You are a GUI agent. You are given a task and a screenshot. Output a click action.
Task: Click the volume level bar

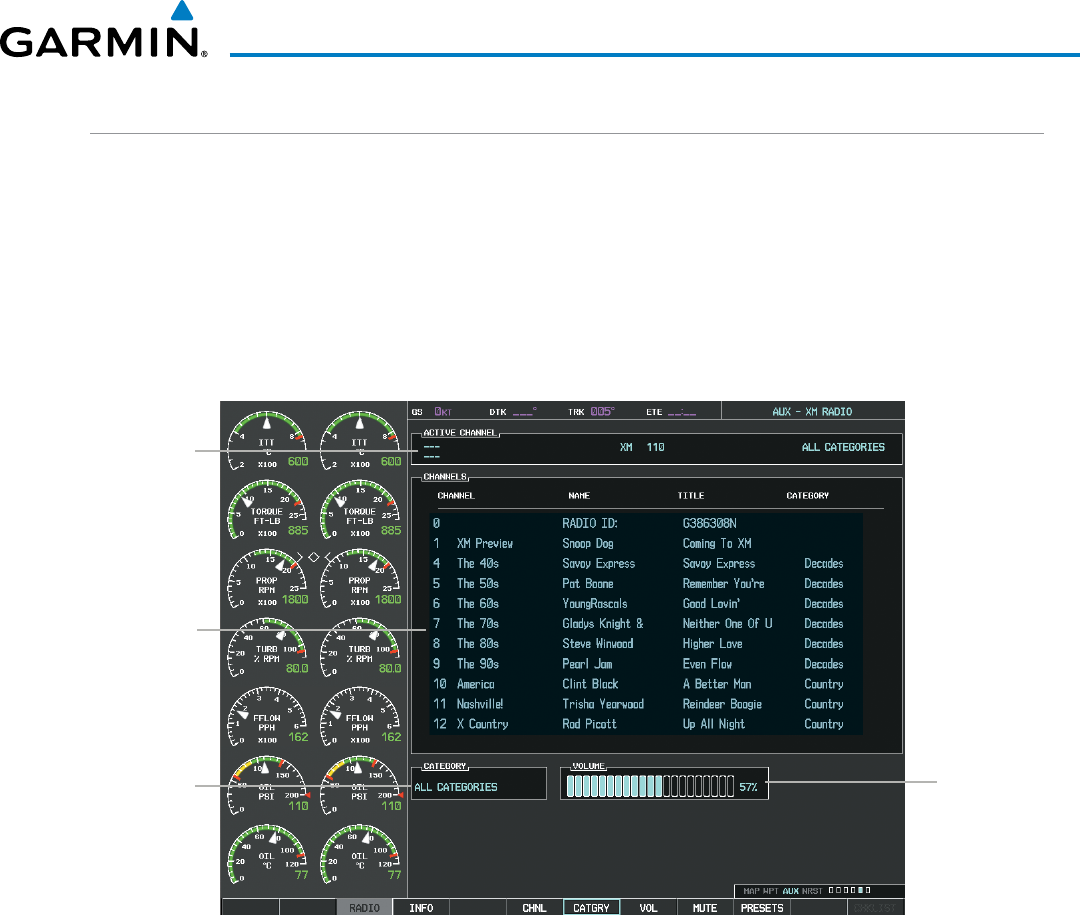coord(650,786)
